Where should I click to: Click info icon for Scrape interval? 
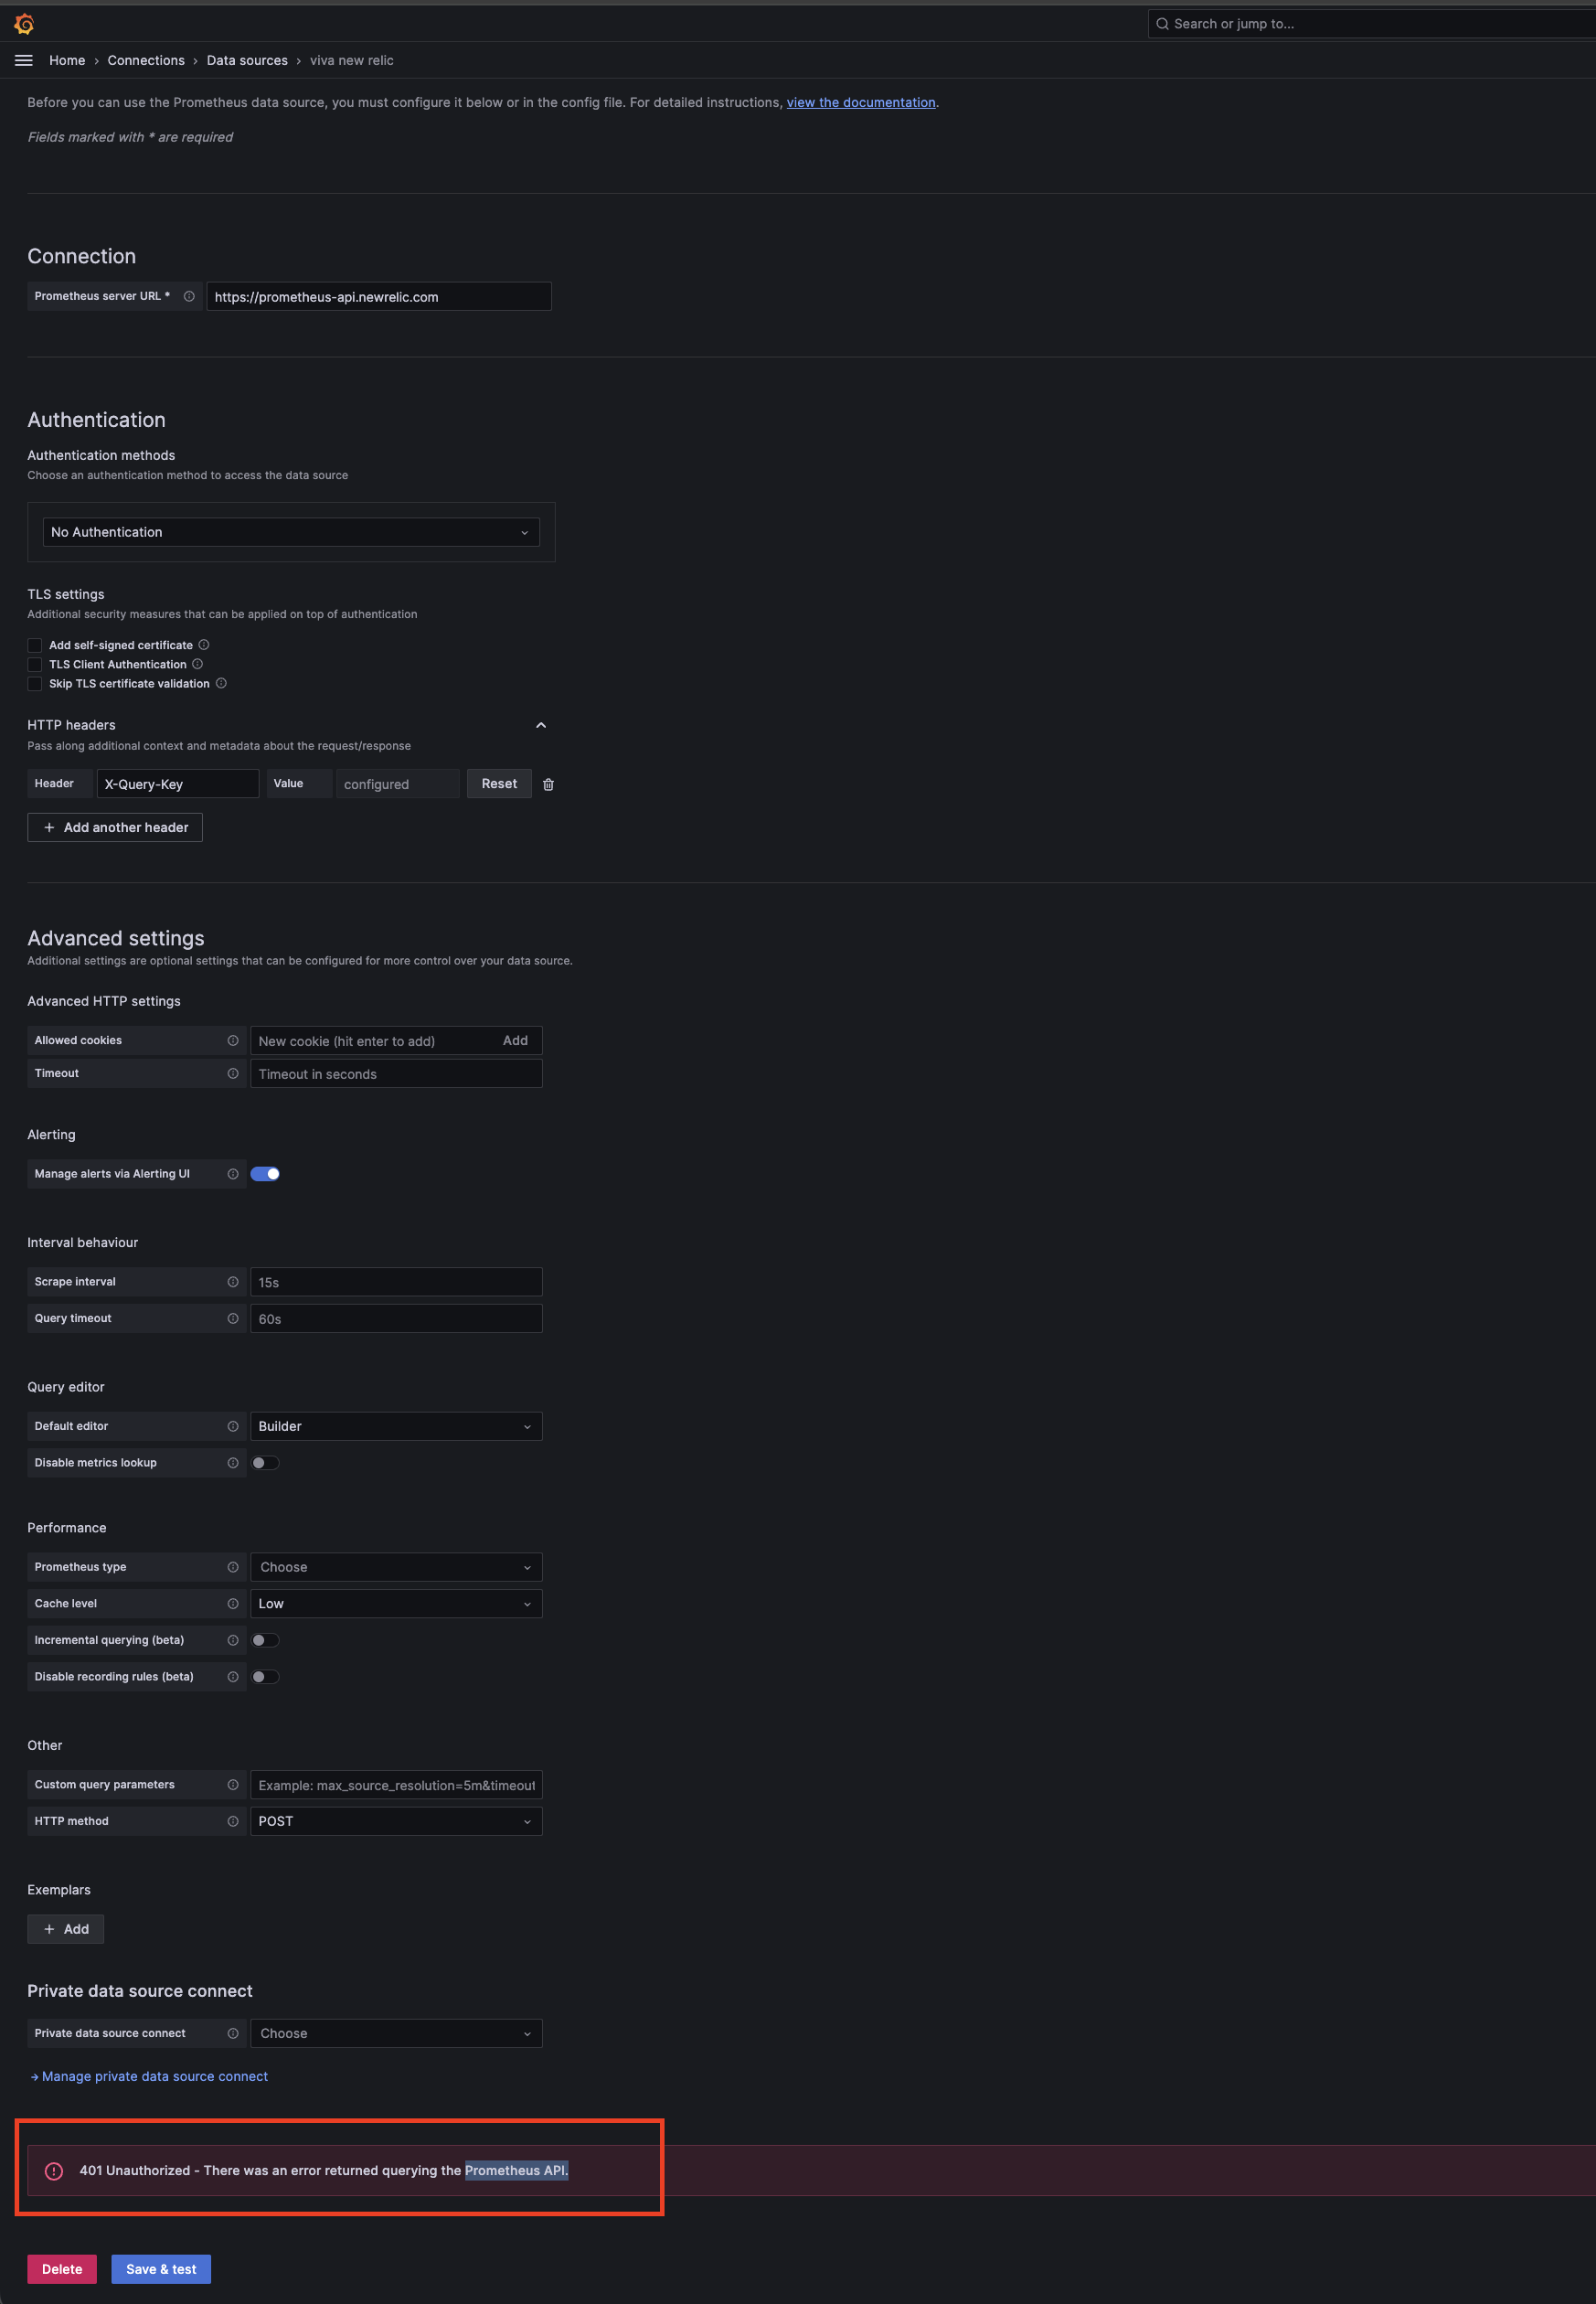(233, 1282)
